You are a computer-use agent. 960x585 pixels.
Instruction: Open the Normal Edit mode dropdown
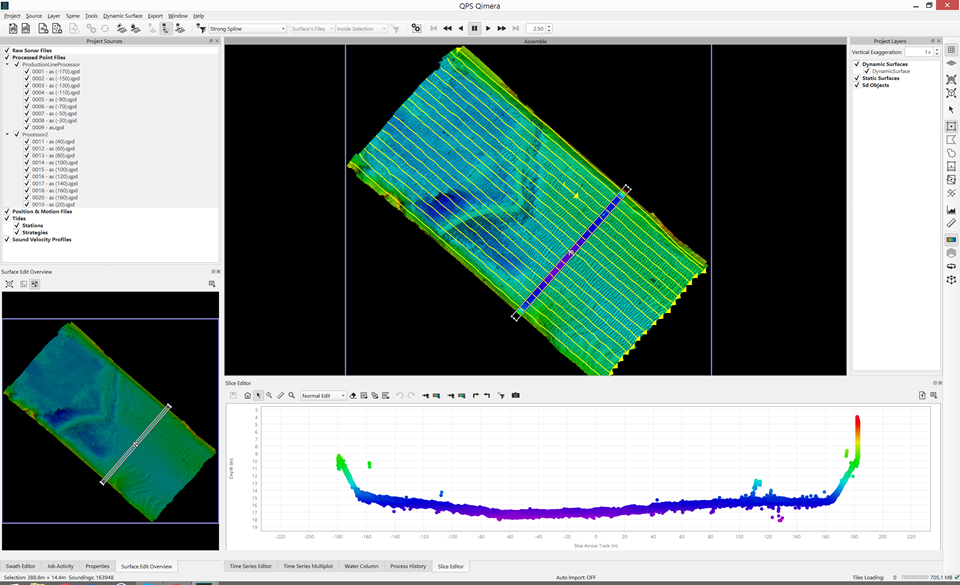323,396
